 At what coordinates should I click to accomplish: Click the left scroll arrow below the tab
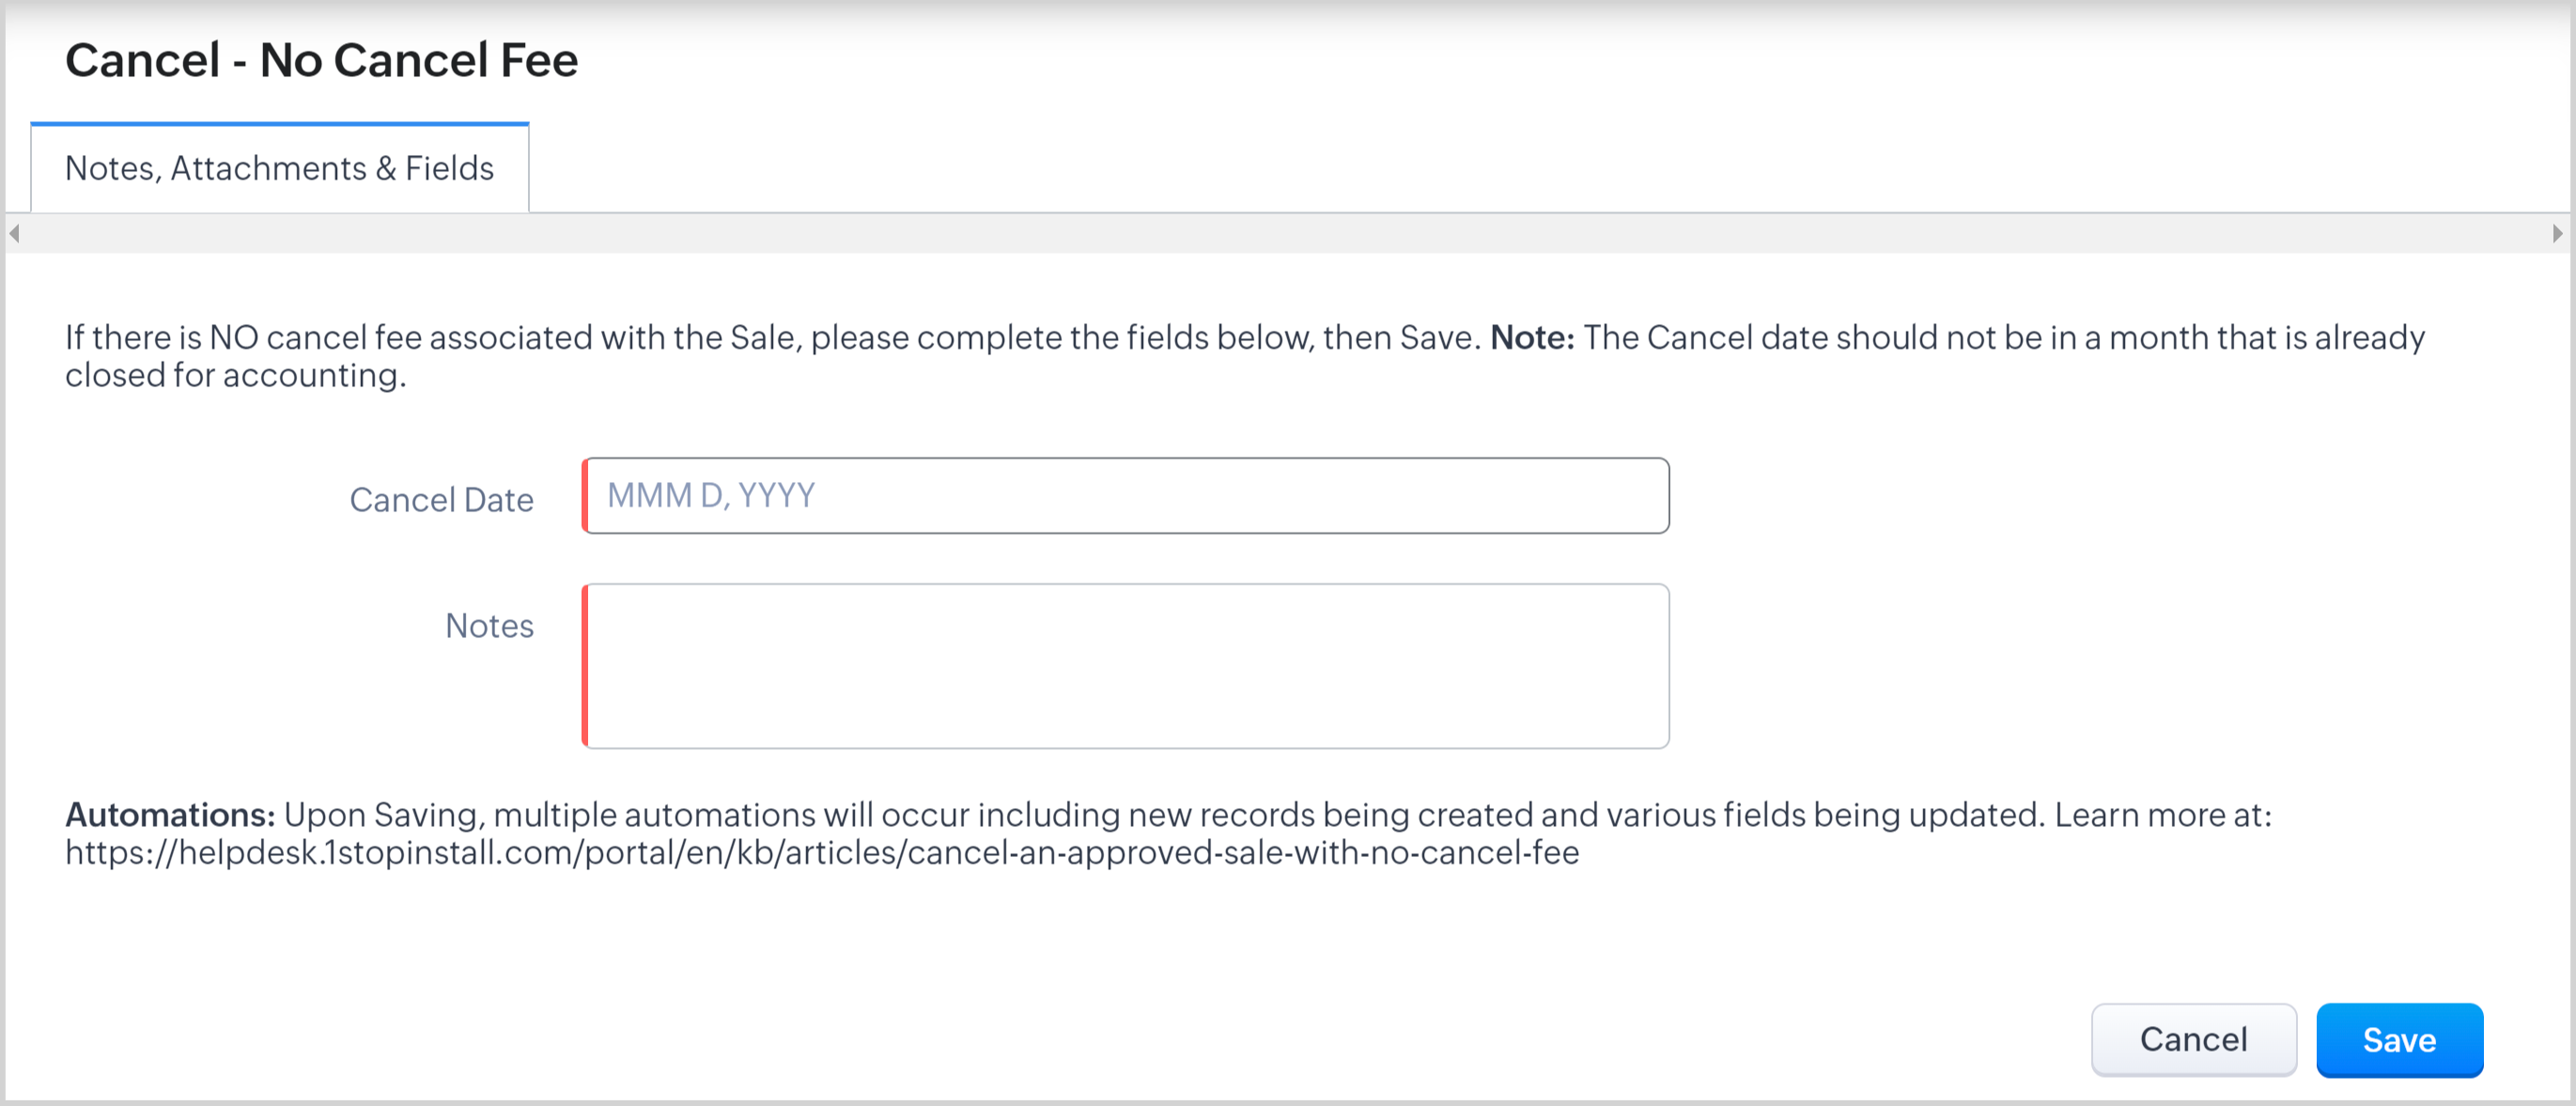pyautogui.click(x=14, y=234)
